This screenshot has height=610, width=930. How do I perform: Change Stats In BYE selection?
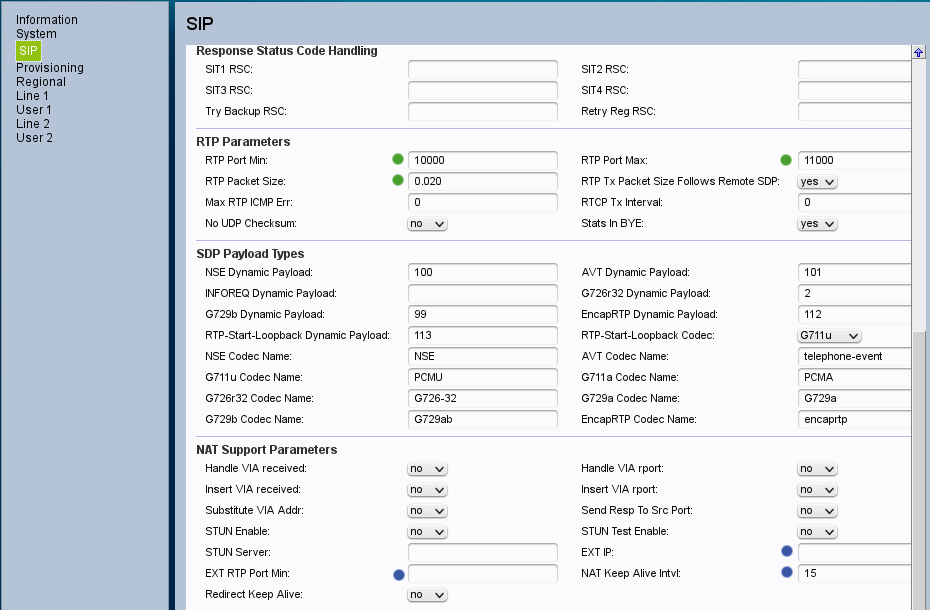pyautogui.click(x=817, y=224)
